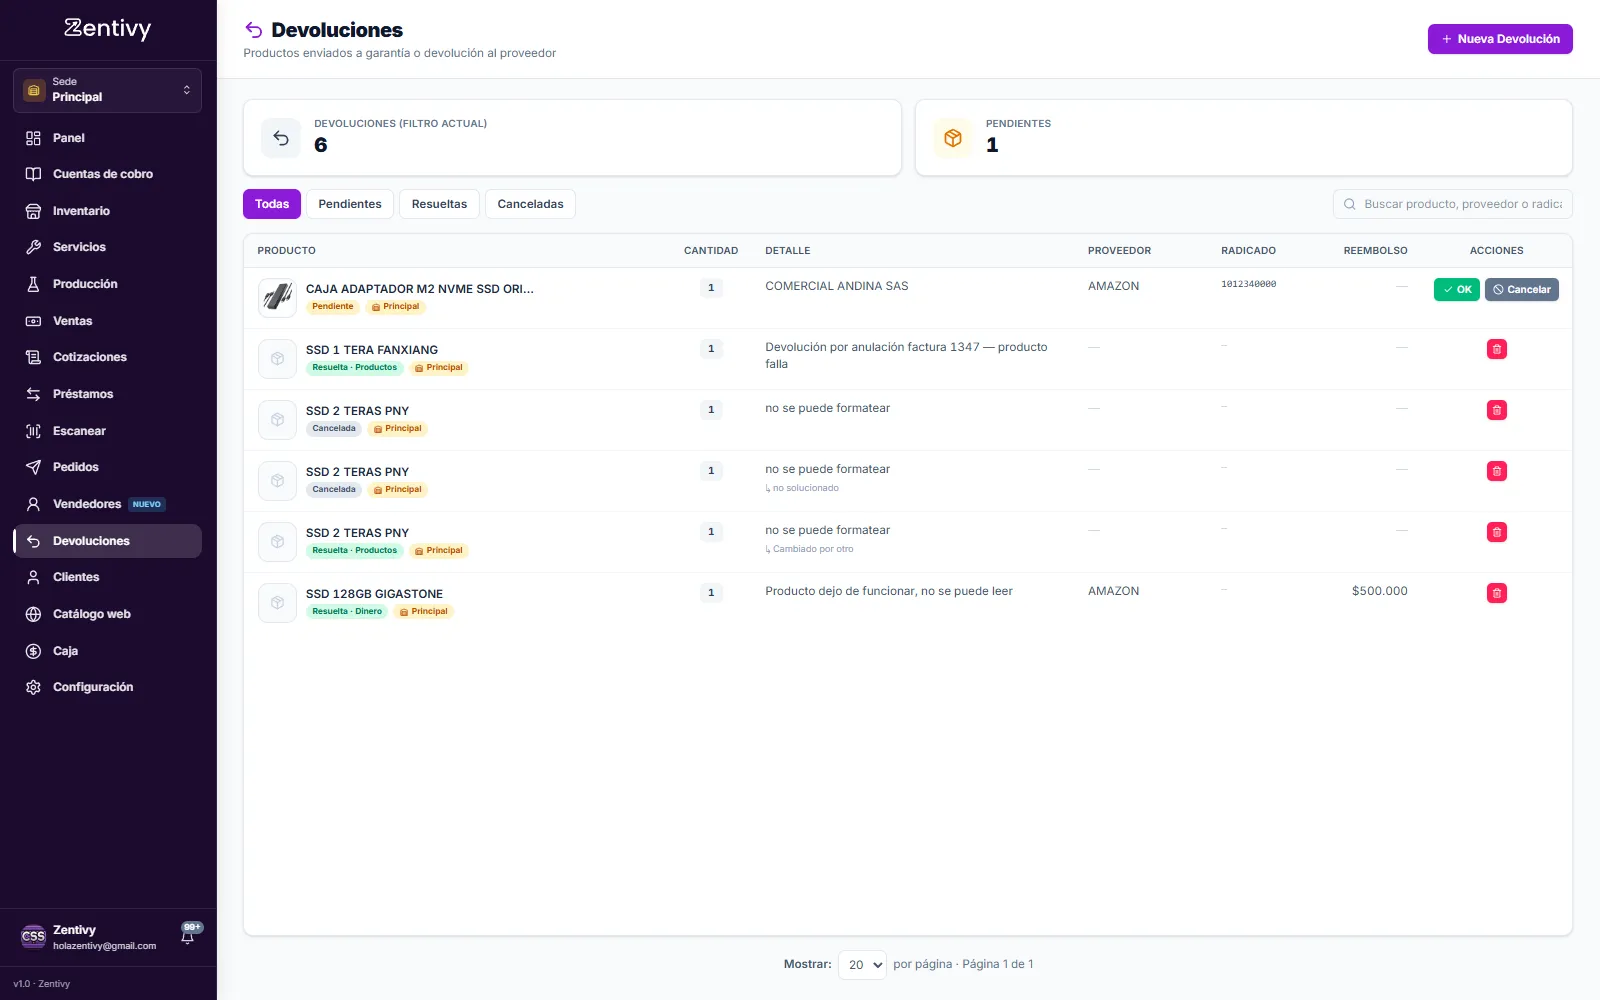
Task: Click the Zentivy user profile avatar
Action: point(33,937)
